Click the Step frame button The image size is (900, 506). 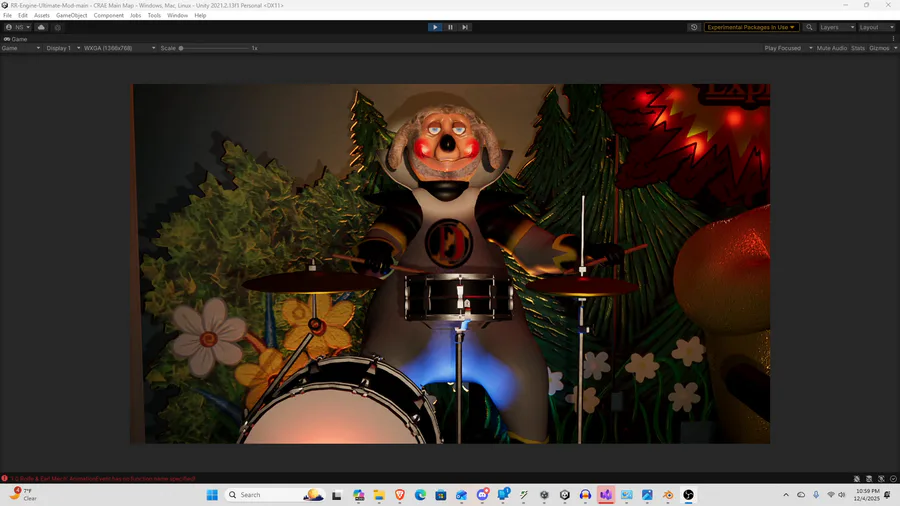pos(465,27)
